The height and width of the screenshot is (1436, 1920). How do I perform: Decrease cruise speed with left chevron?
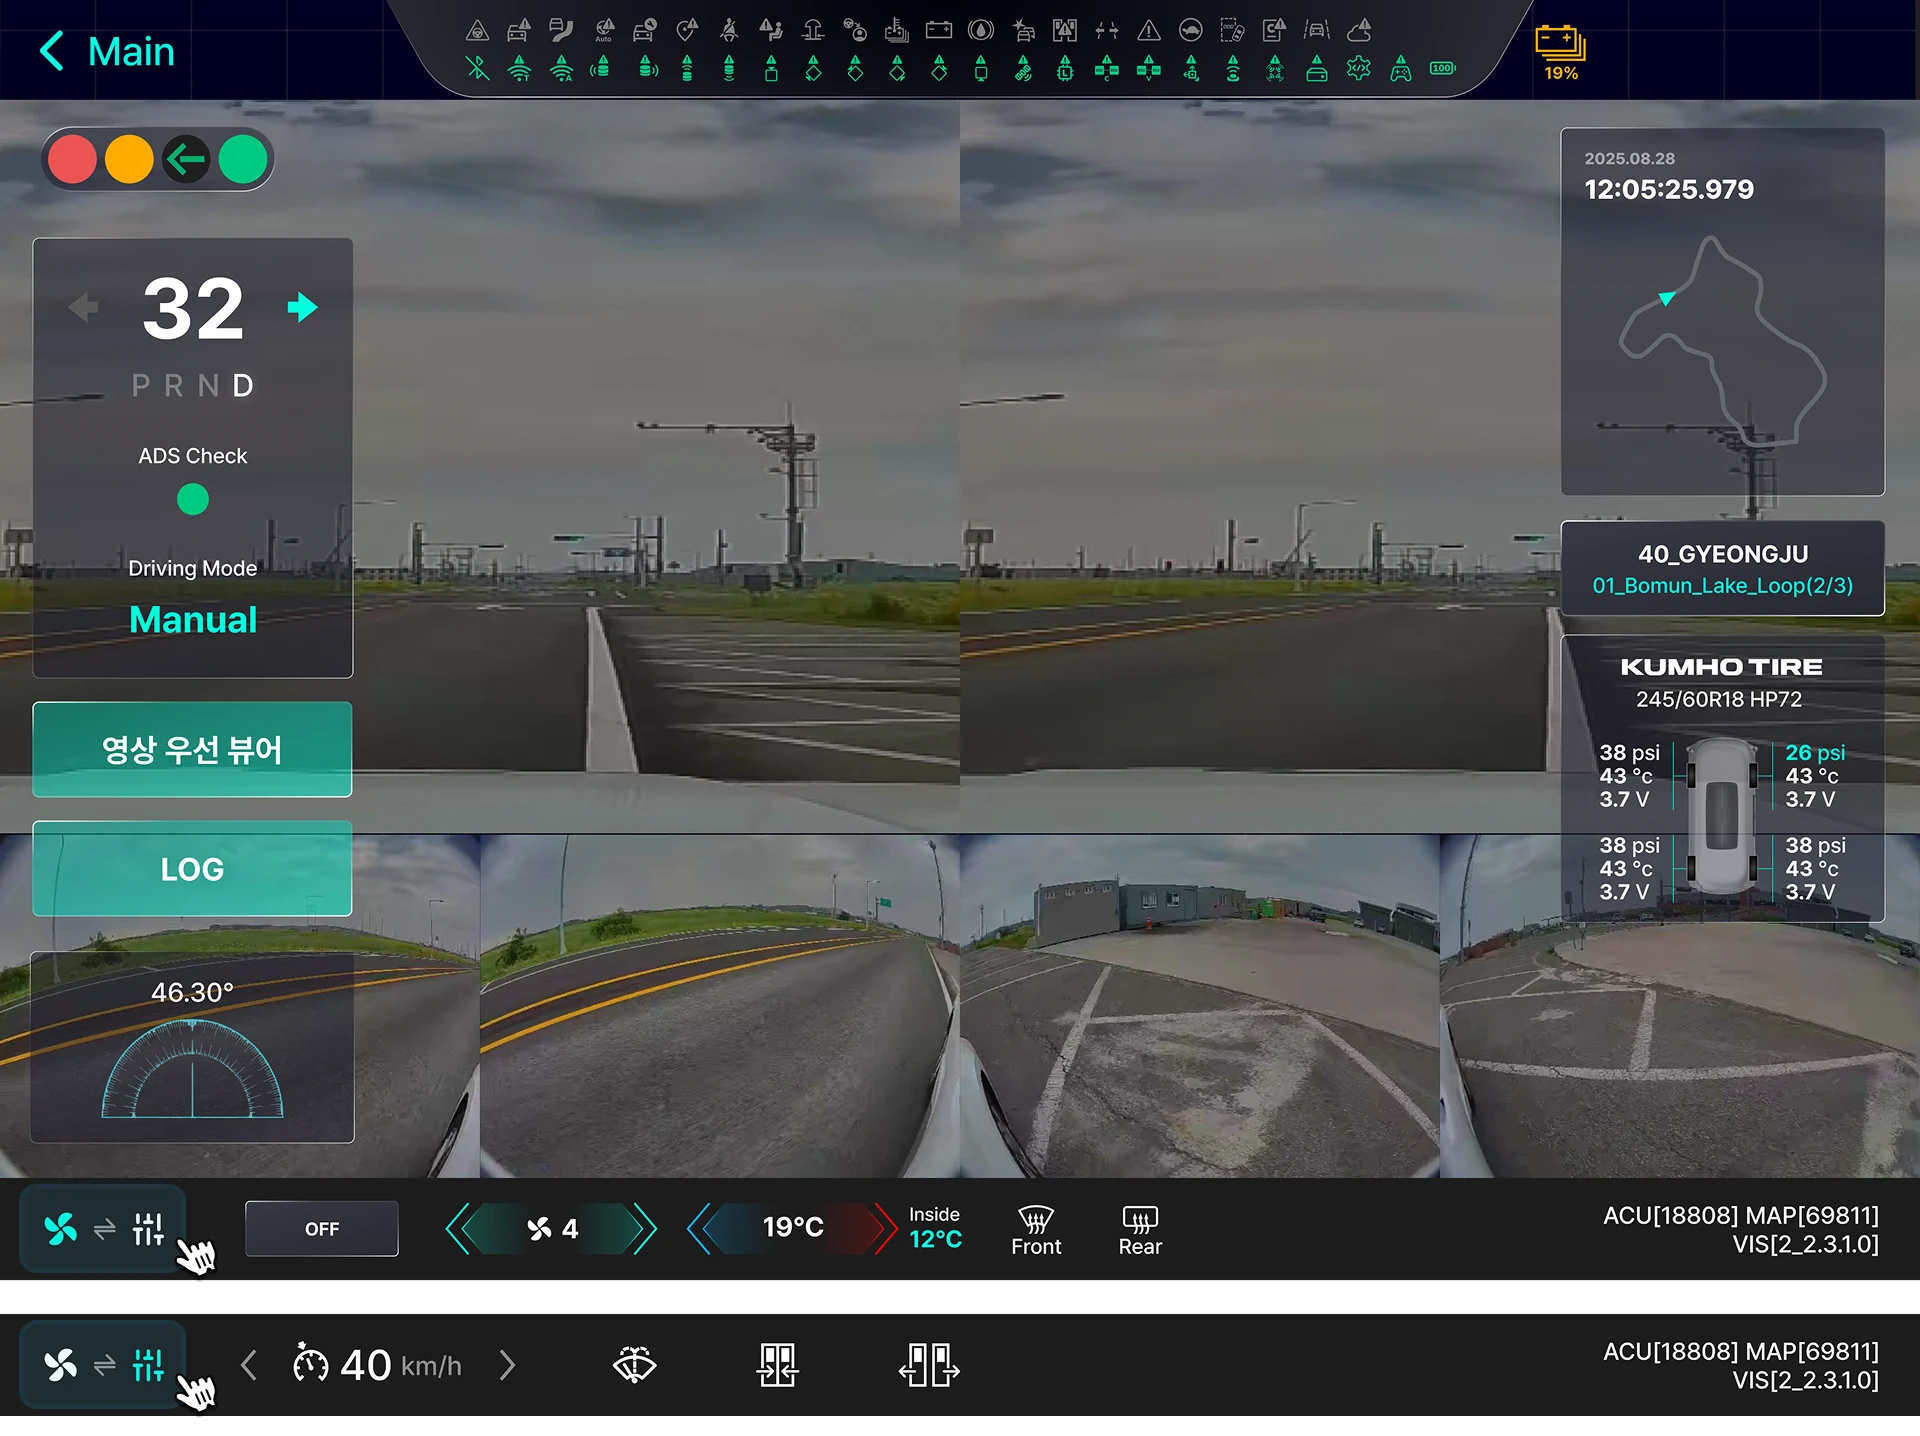tap(249, 1365)
